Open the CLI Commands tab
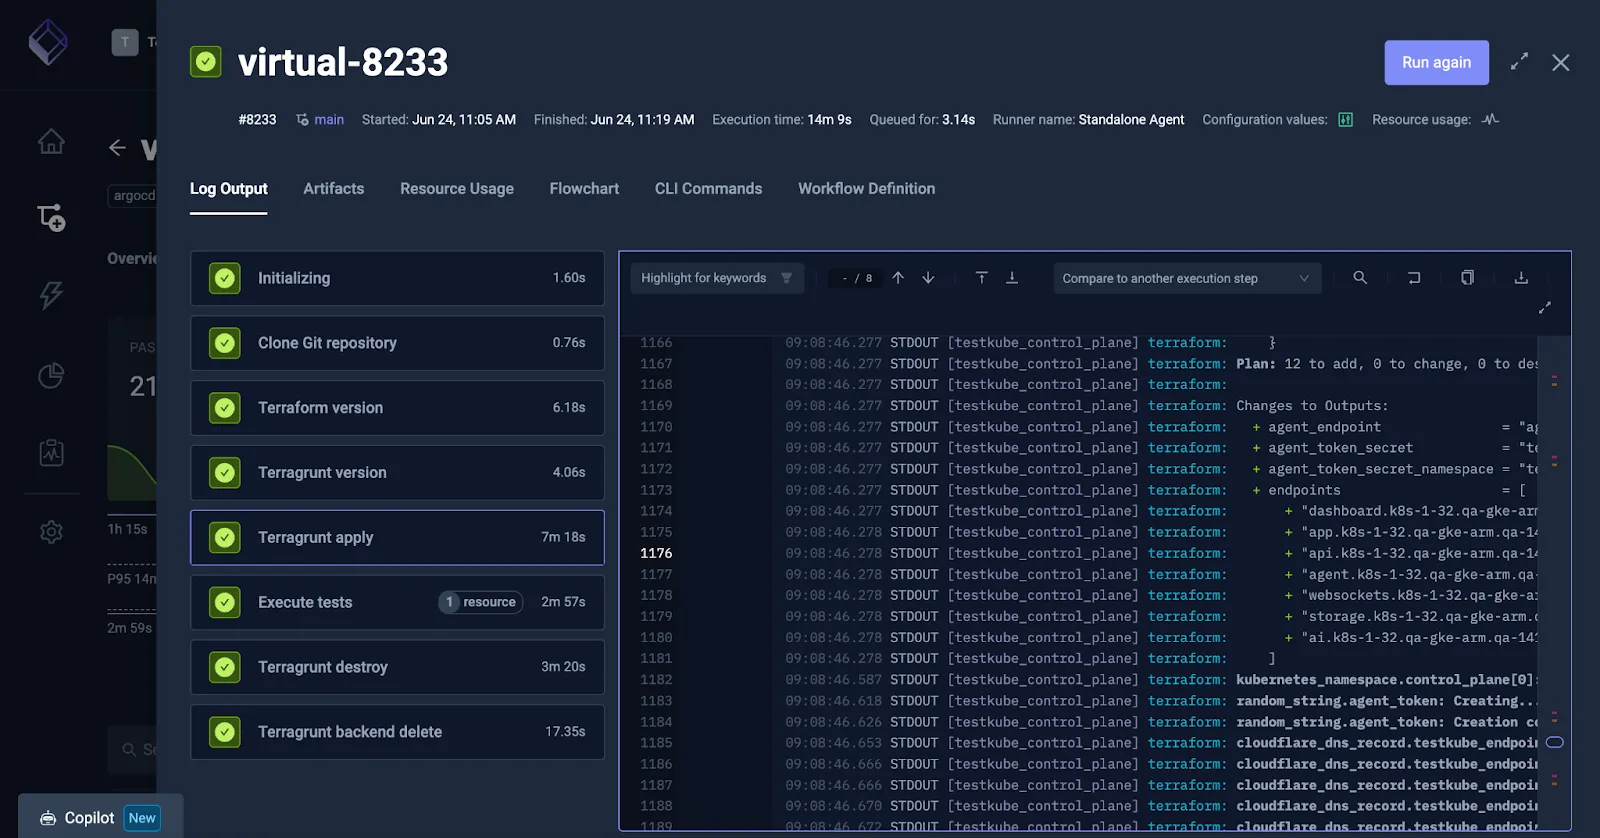 (708, 188)
